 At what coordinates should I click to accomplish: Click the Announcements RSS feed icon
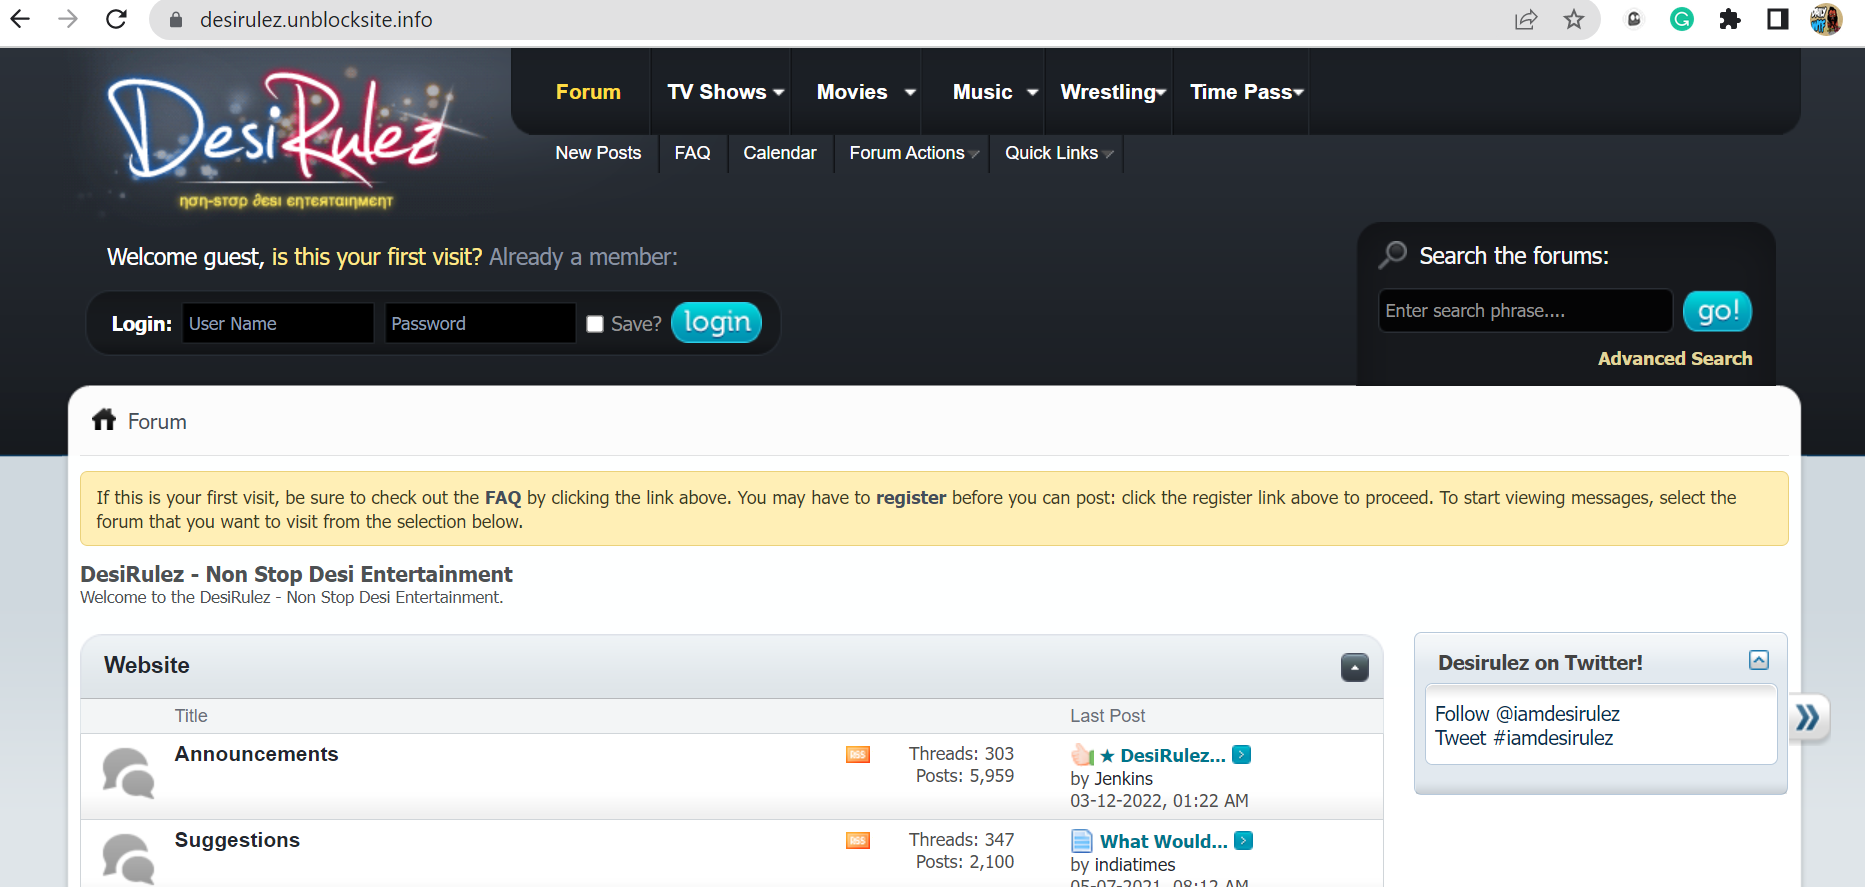857,755
